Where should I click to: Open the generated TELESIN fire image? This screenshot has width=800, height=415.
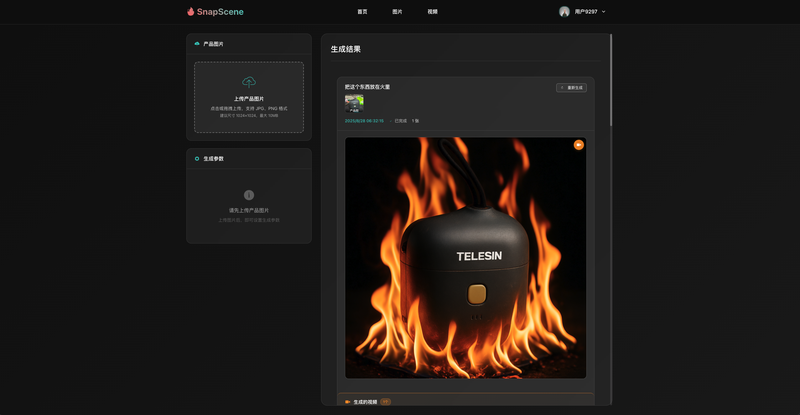(465, 258)
